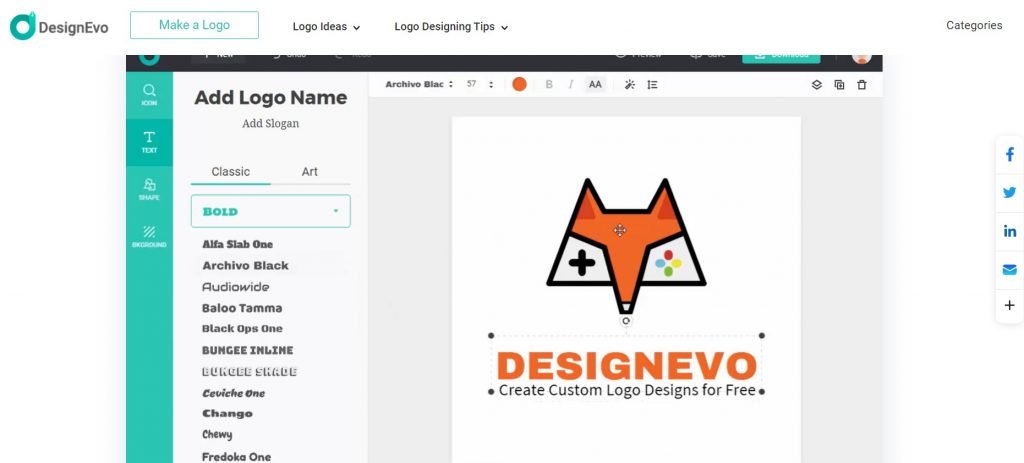Open the Categories link
Screen dimensions: 1024x463
[x=974, y=26]
